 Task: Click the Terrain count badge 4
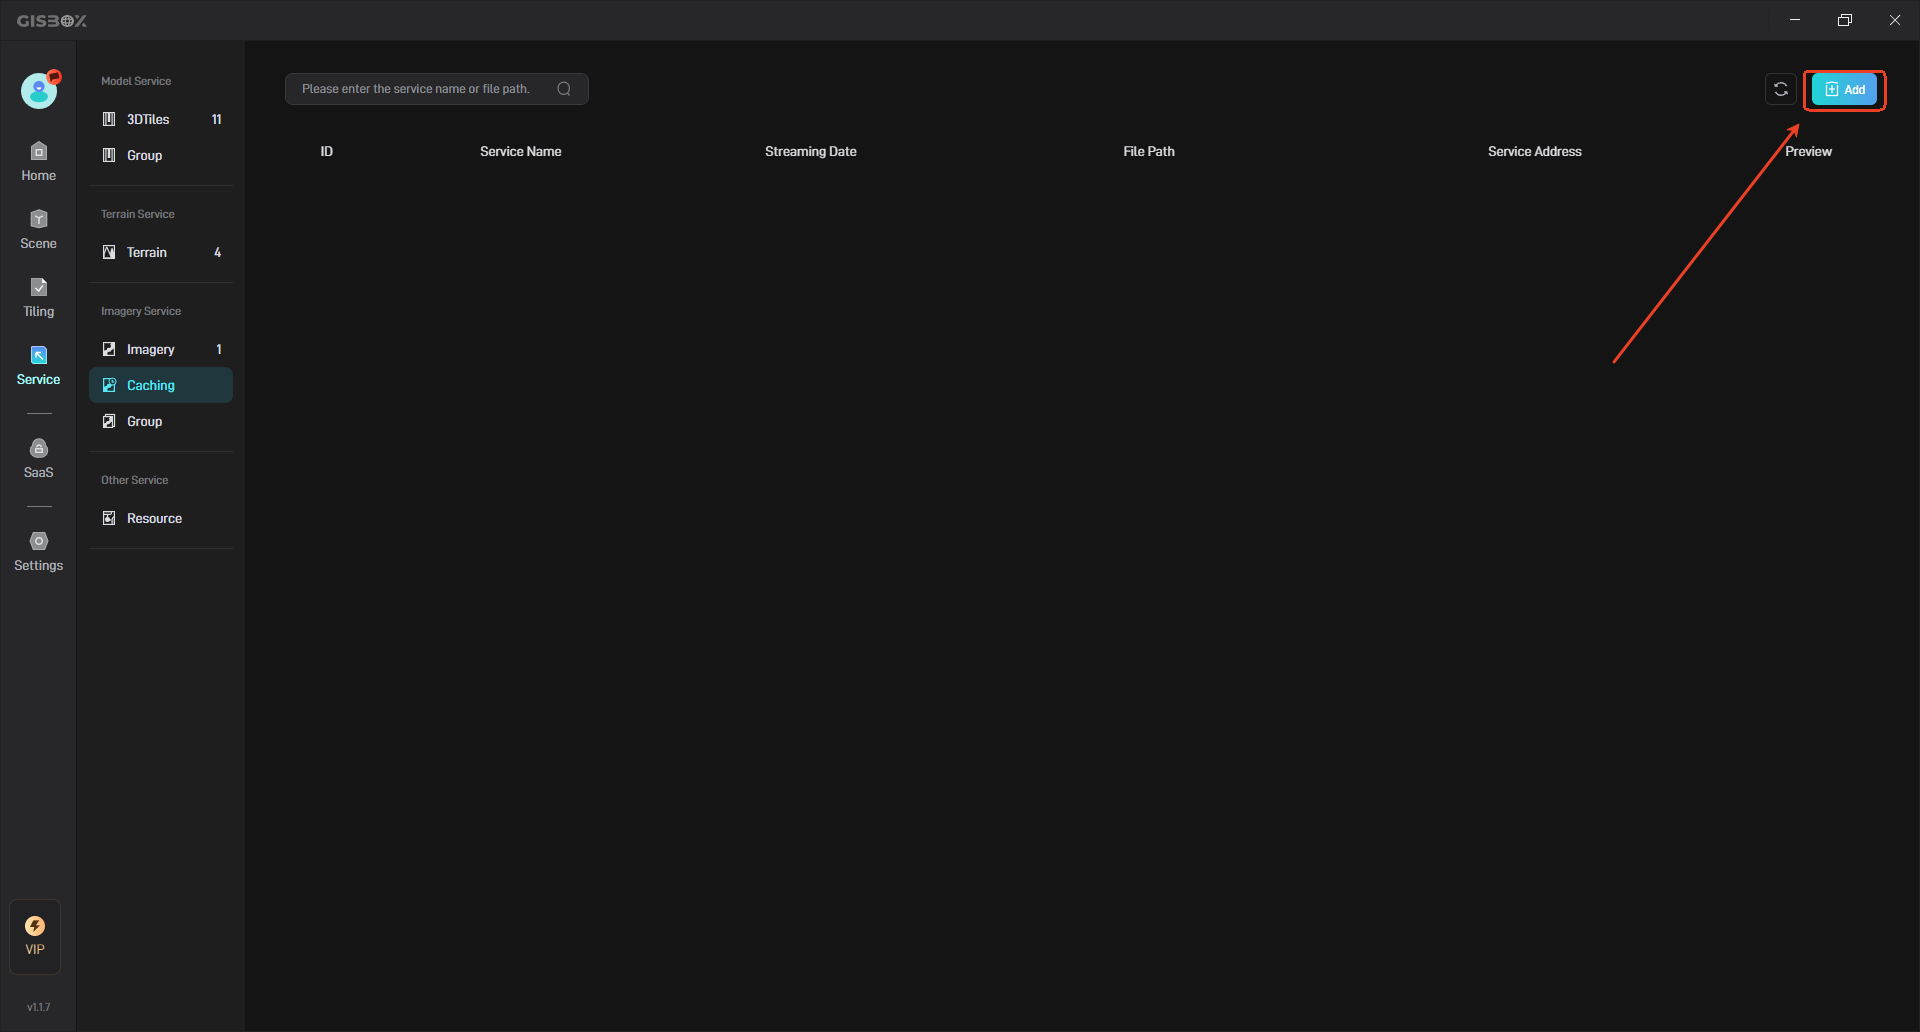coord(217,252)
